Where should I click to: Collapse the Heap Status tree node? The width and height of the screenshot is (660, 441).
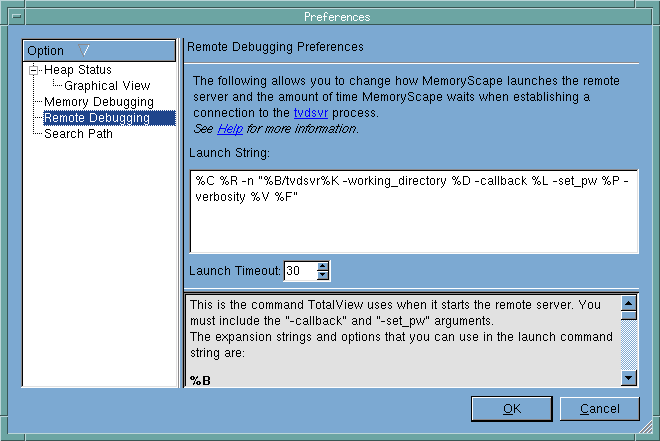pyautogui.click(x=35, y=70)
